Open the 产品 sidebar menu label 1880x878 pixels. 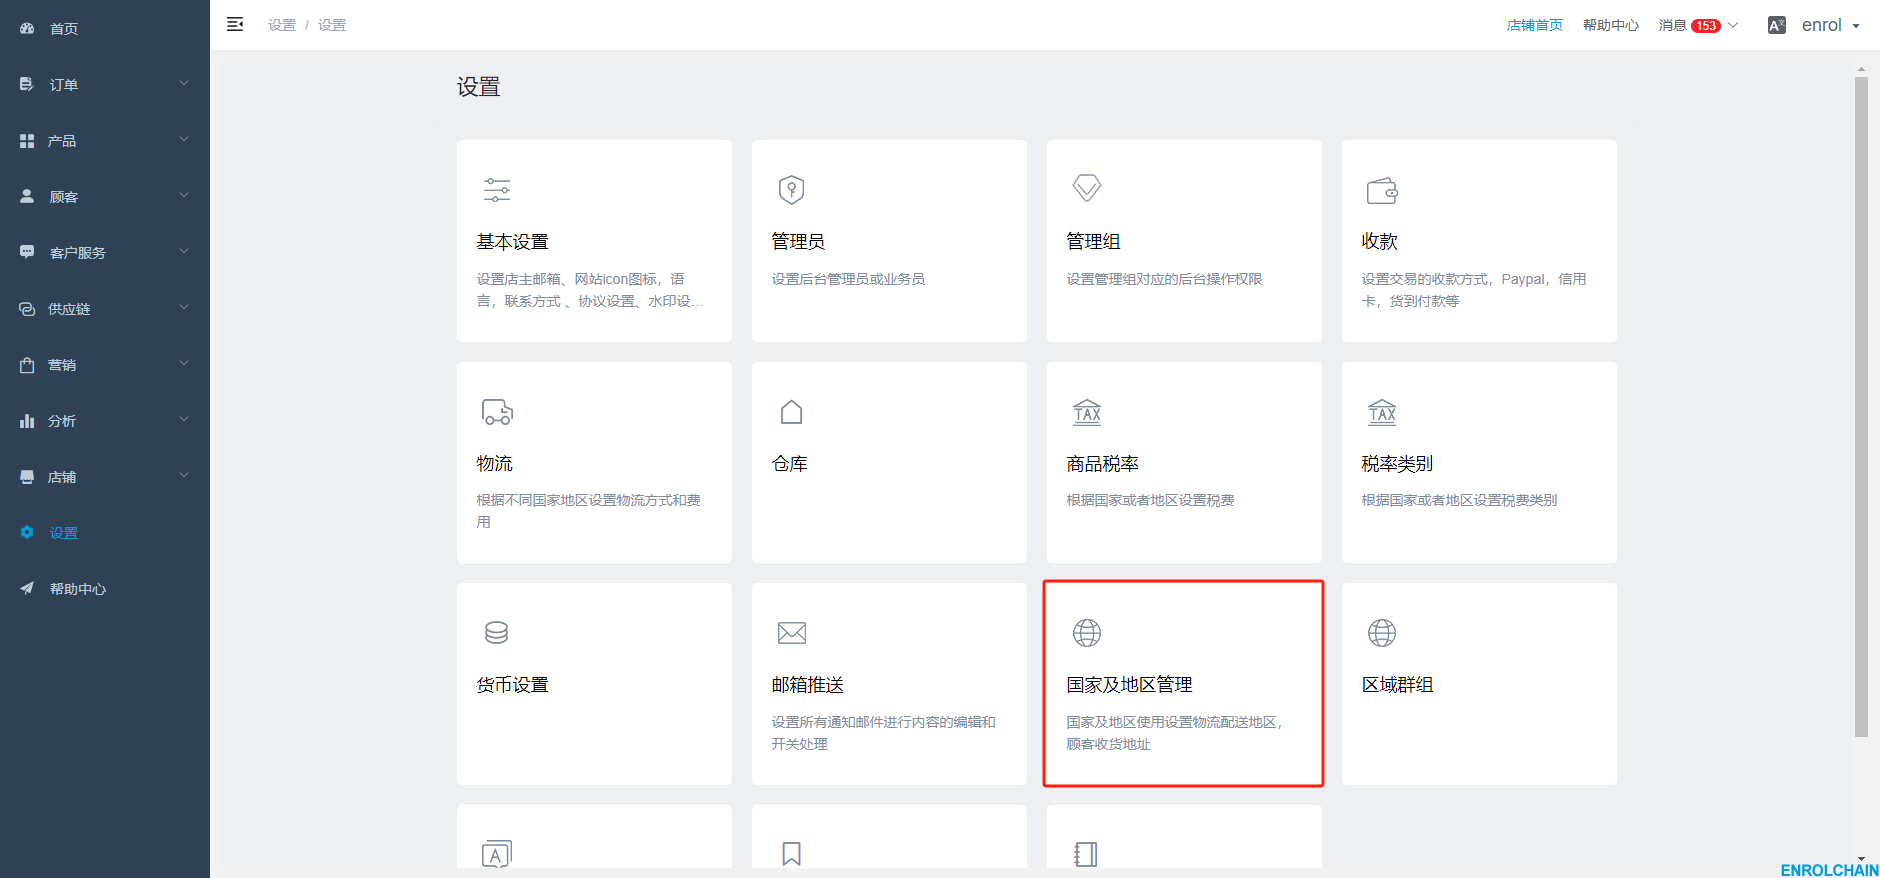click(62, 141)
